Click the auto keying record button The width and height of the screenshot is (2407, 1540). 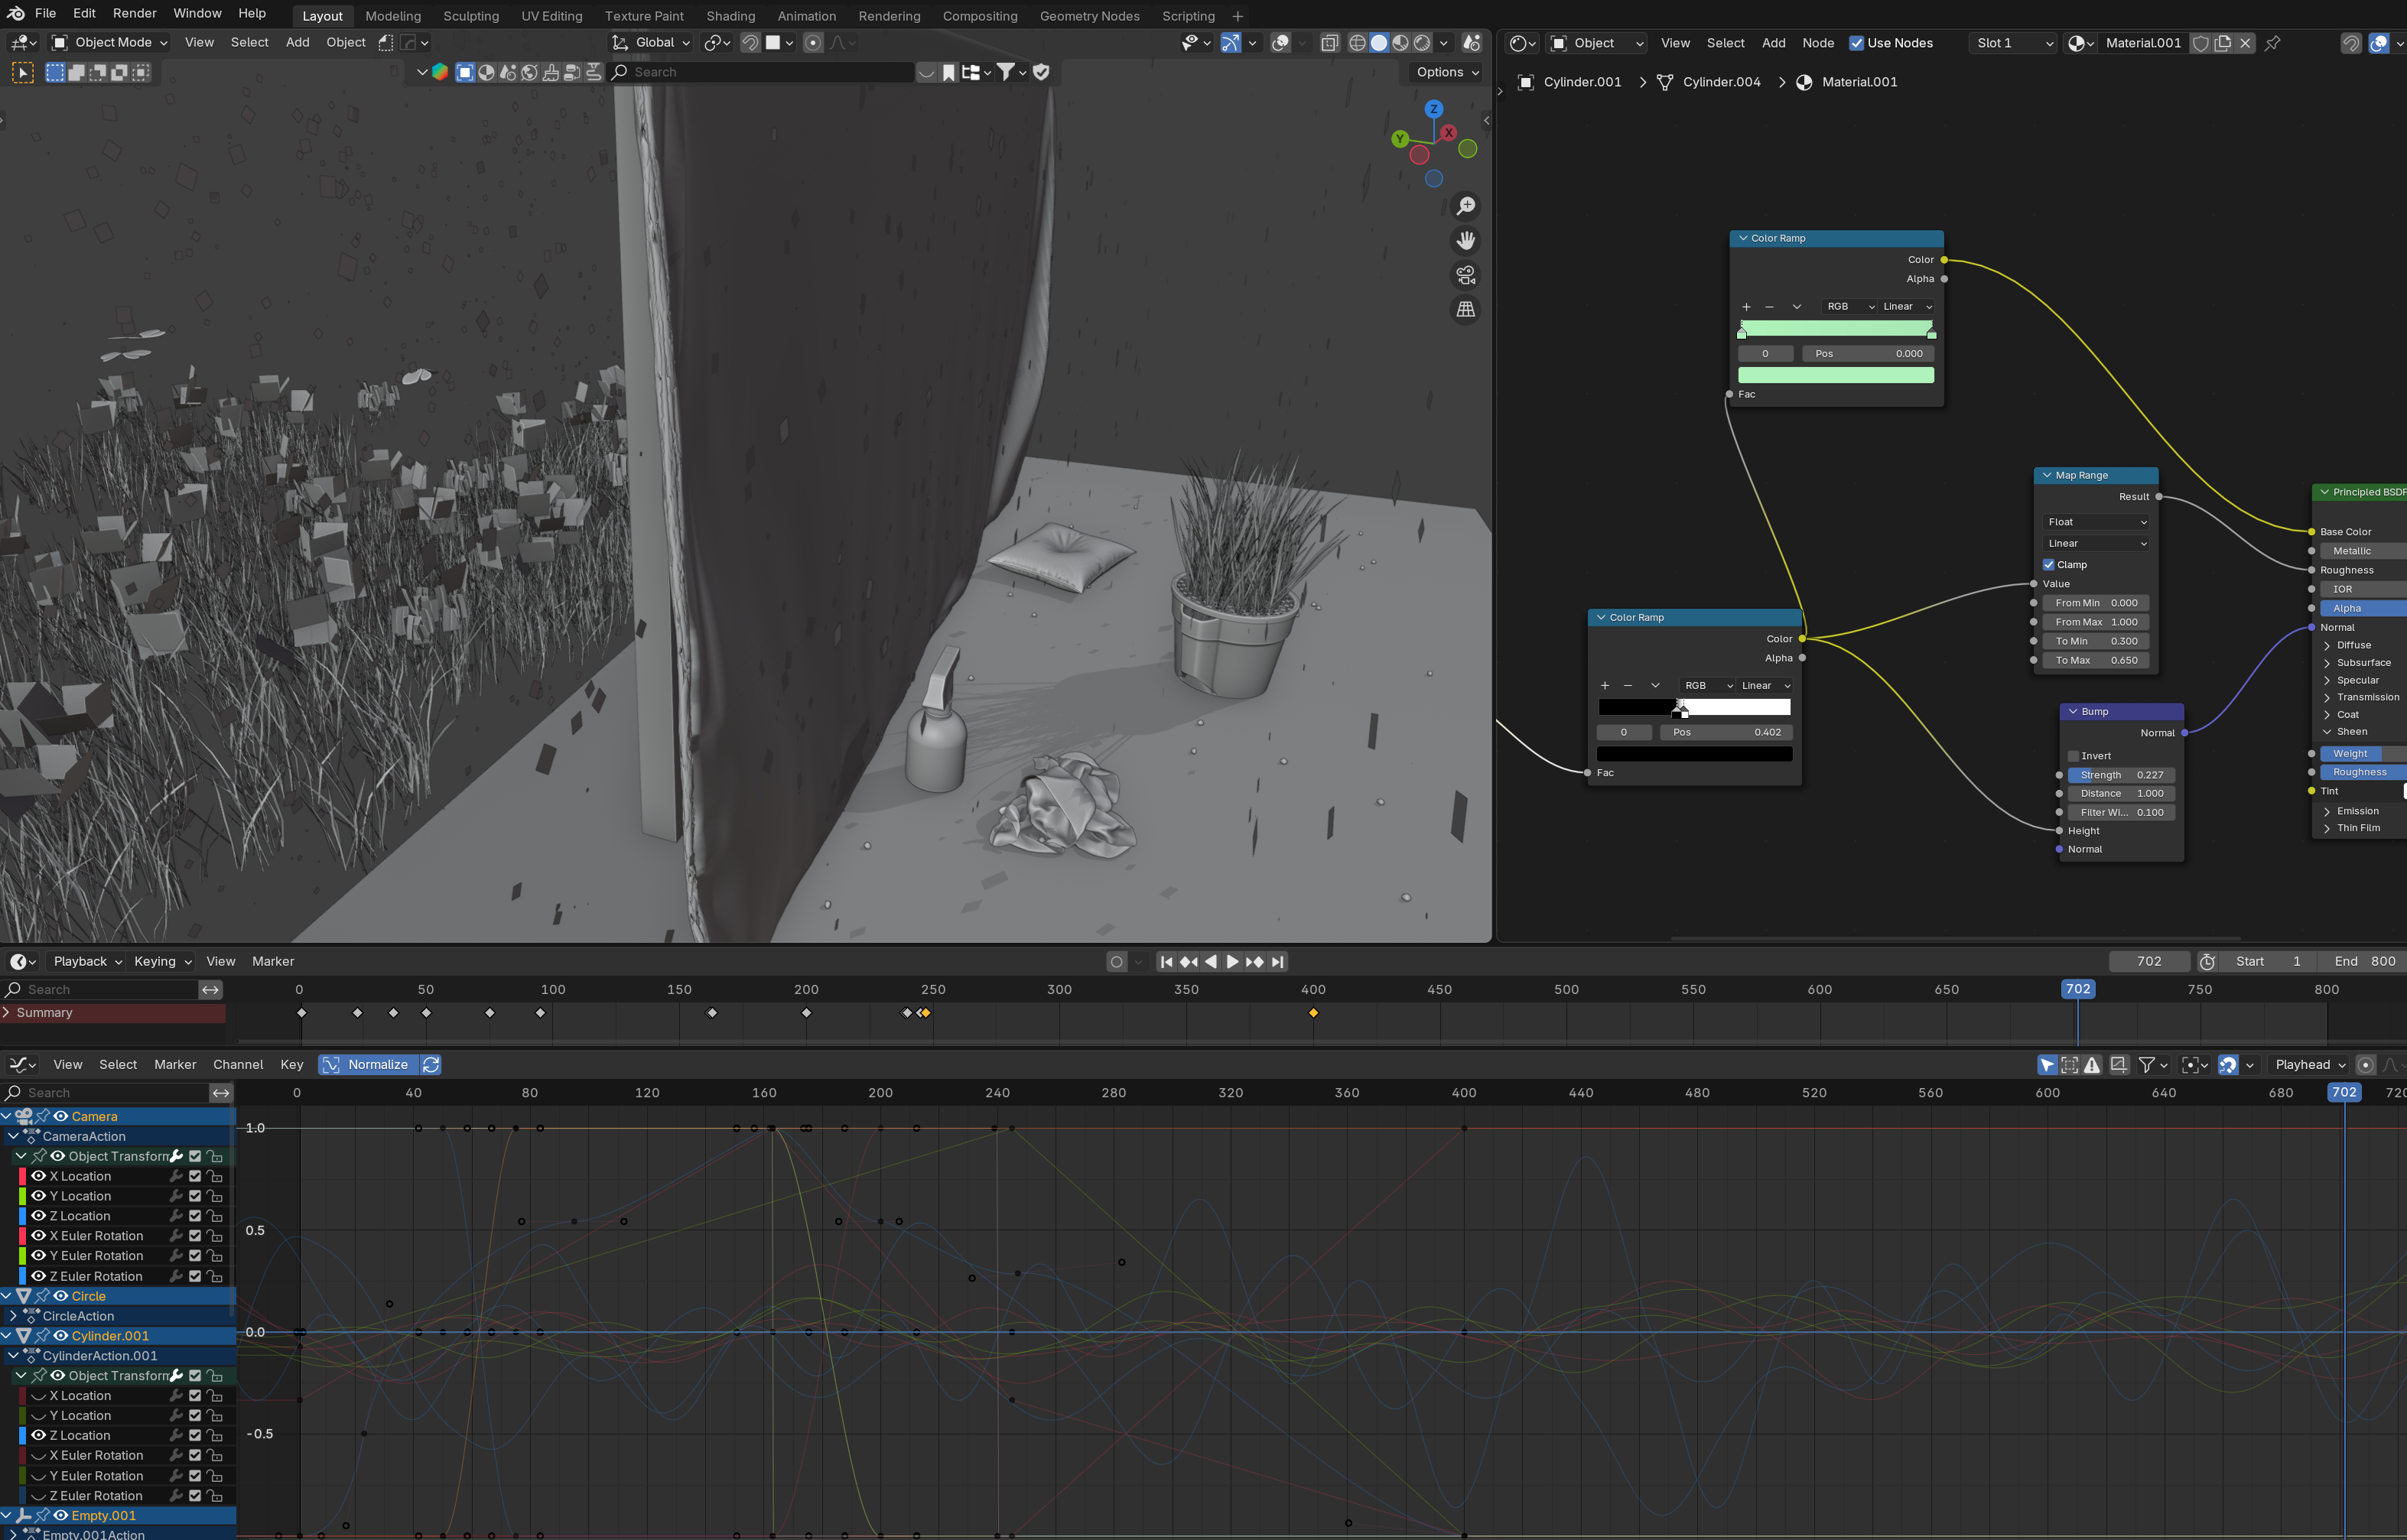click(1116, 961)
